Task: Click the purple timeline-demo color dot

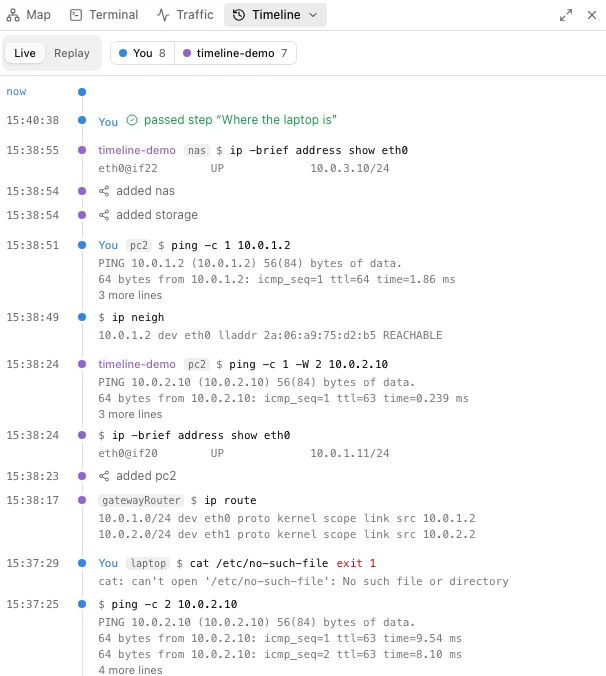Action: click(x=187, y=53)
